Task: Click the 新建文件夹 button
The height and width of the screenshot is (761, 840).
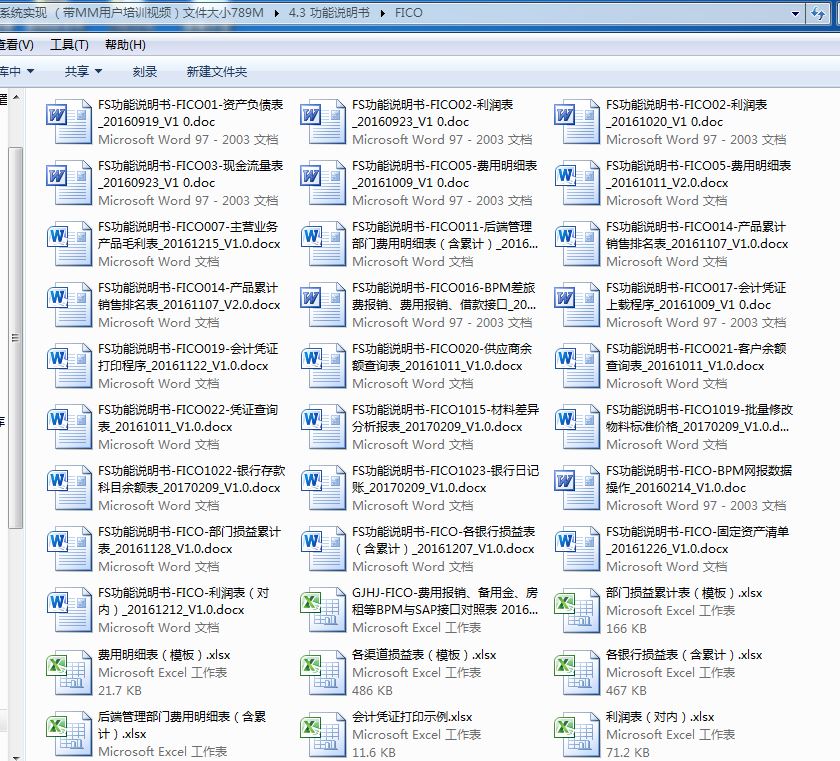Action: pos(216,71)
